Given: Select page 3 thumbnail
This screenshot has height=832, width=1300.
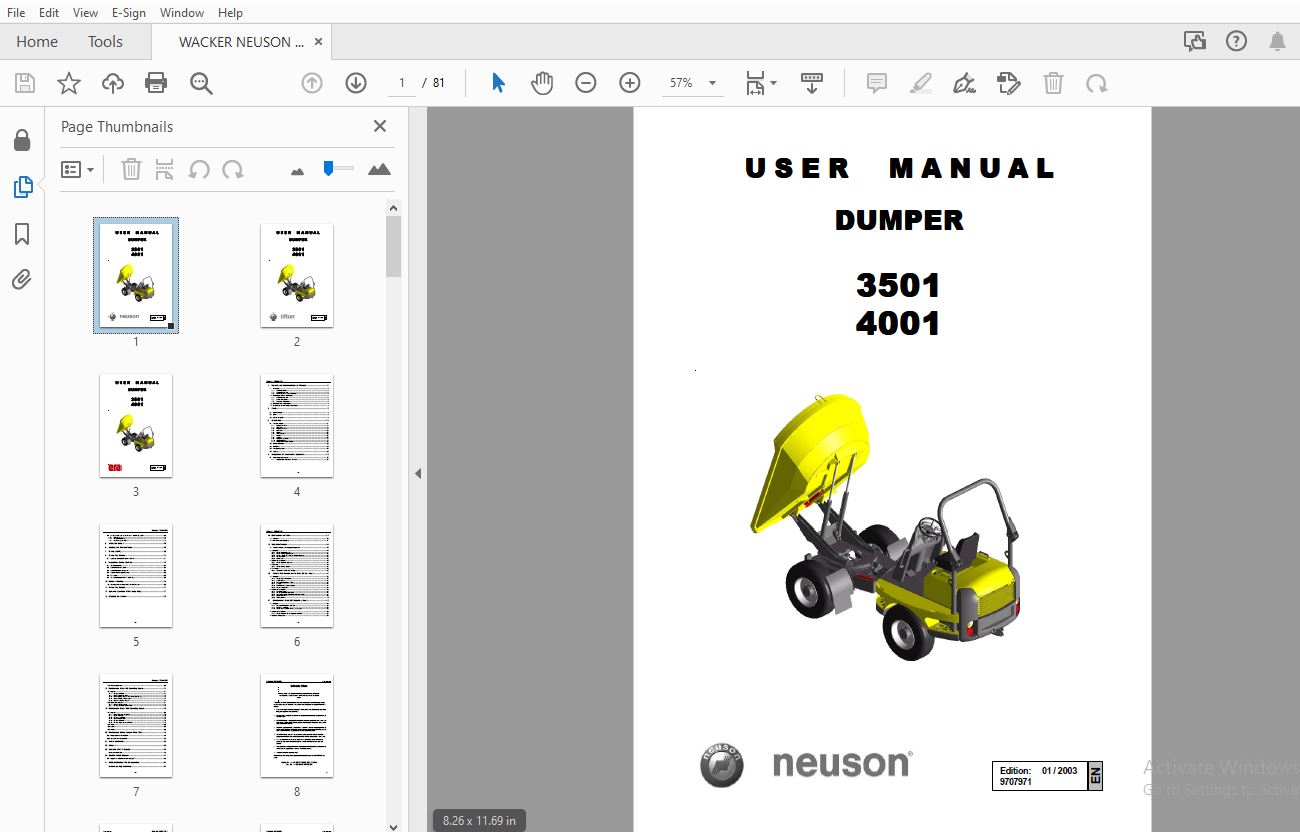Looking at the screenshot, I should [136, 425].
